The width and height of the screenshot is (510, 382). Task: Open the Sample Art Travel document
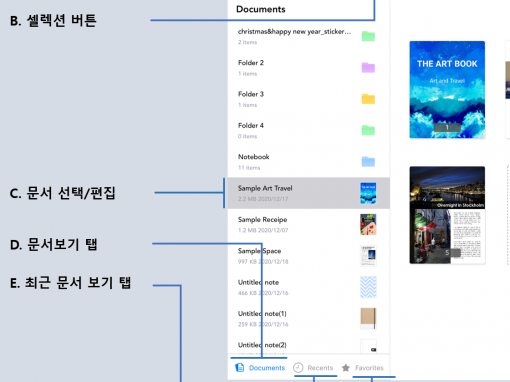tap(309, 193)
